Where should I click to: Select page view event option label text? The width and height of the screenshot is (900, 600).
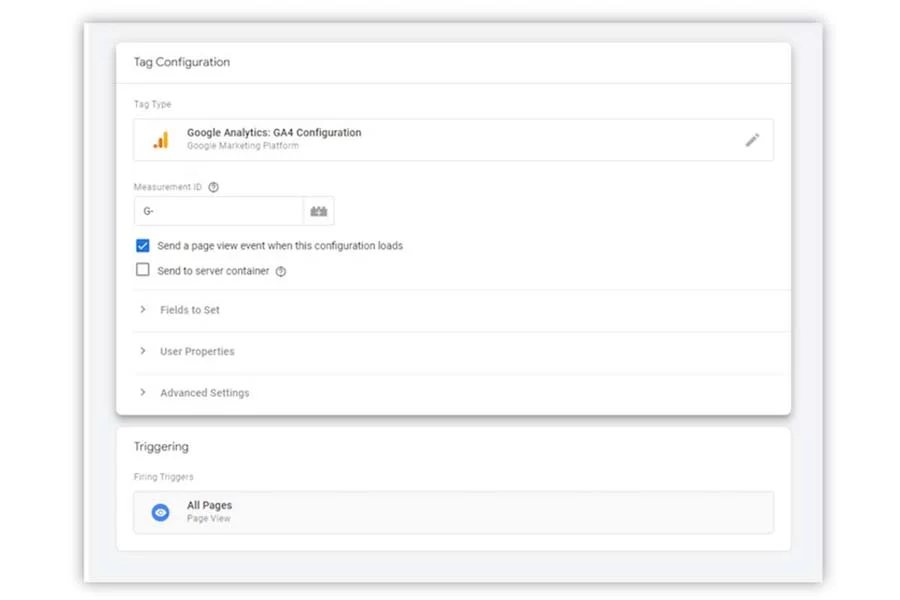280,246
